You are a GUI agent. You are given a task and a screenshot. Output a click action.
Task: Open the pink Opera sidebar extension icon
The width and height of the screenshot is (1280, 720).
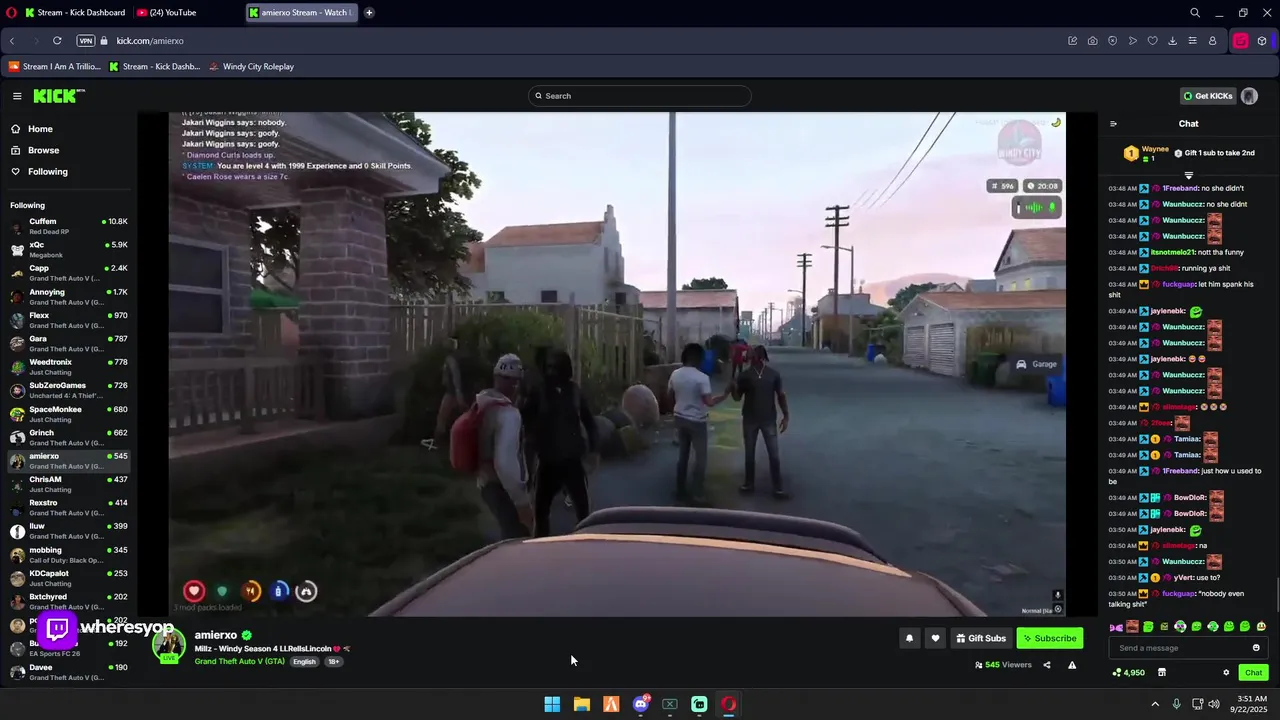click(1240, 41)
